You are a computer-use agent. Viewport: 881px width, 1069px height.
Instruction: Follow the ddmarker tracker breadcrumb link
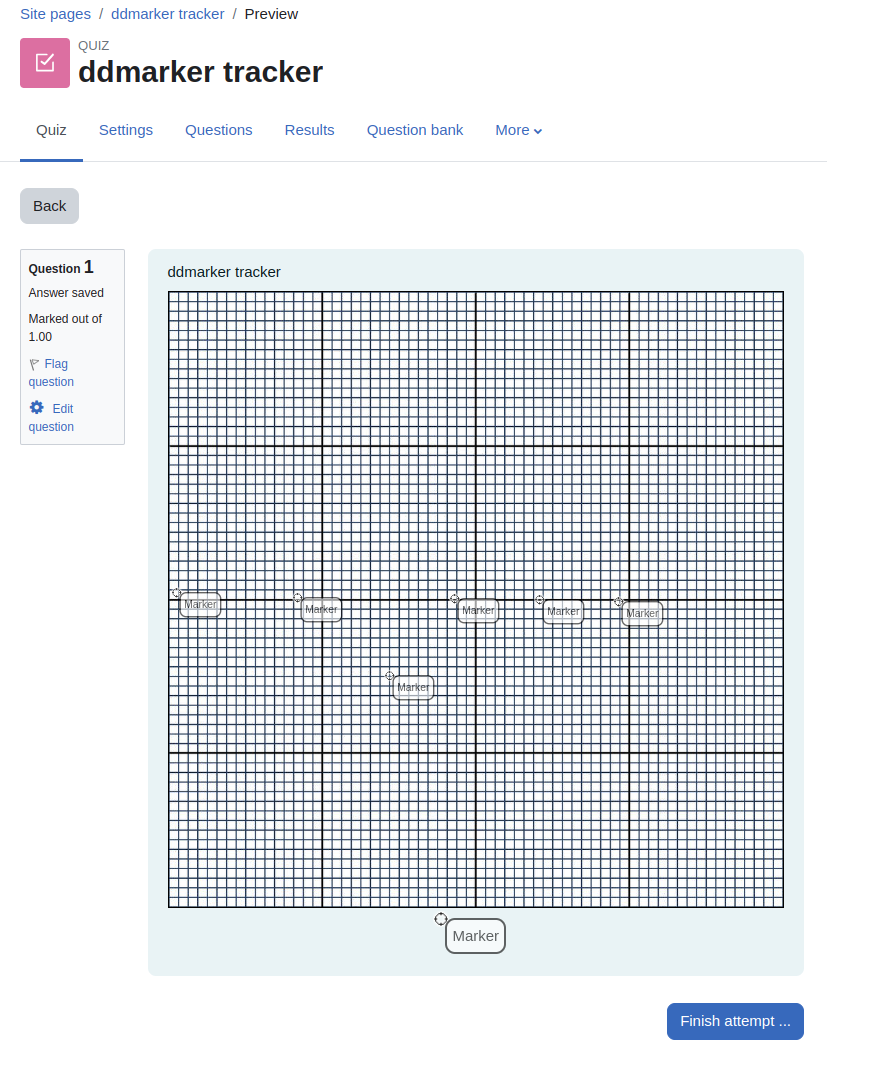click(168, 14)
